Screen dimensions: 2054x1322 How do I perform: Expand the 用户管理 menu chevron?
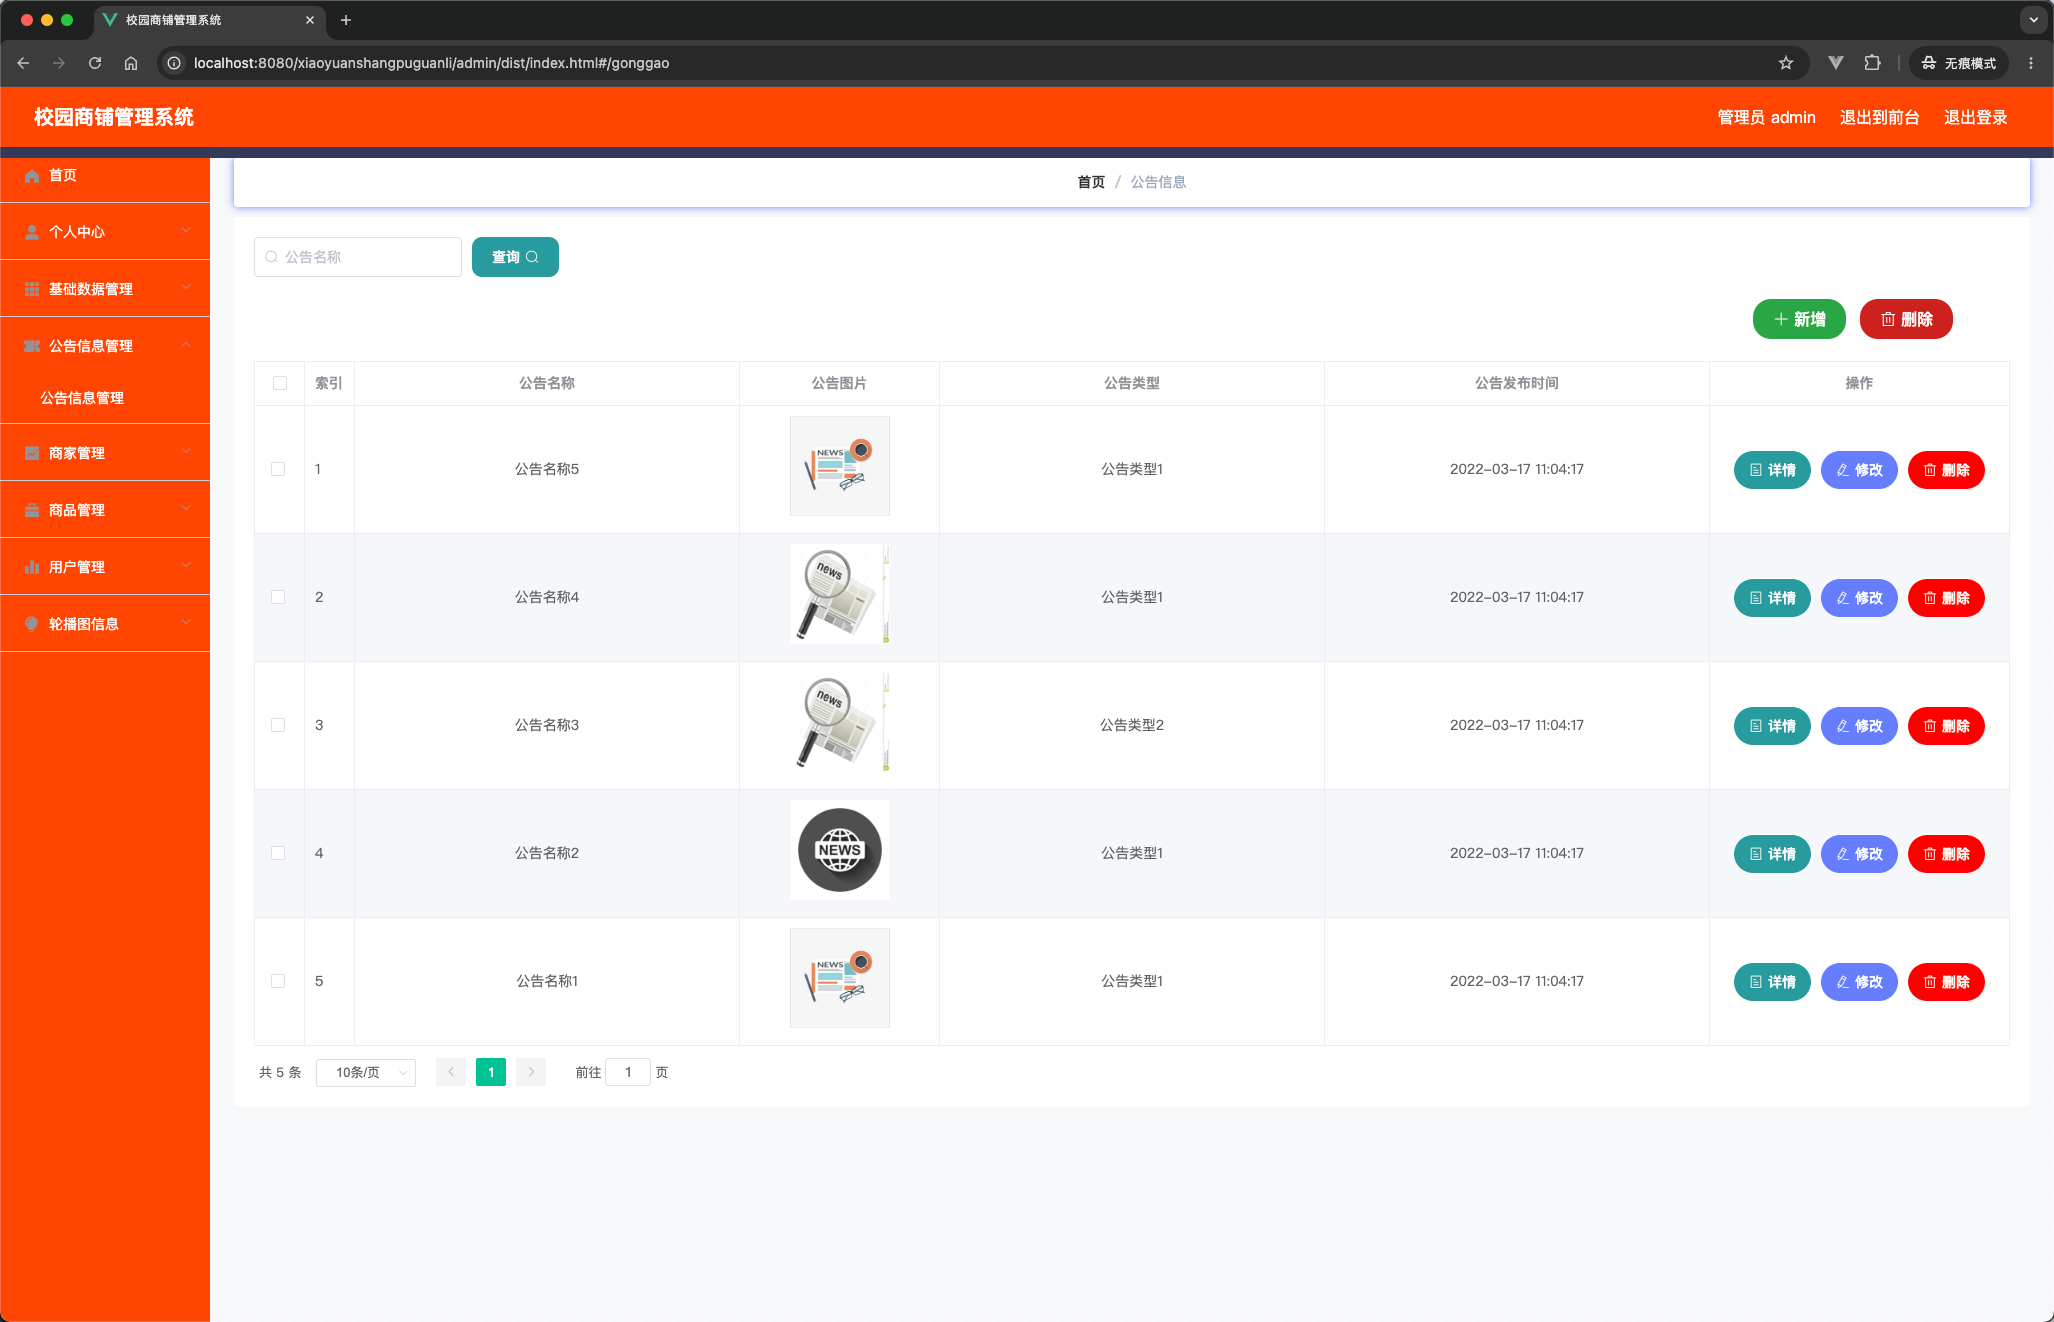pyautogui.click(x=186, y=566)
